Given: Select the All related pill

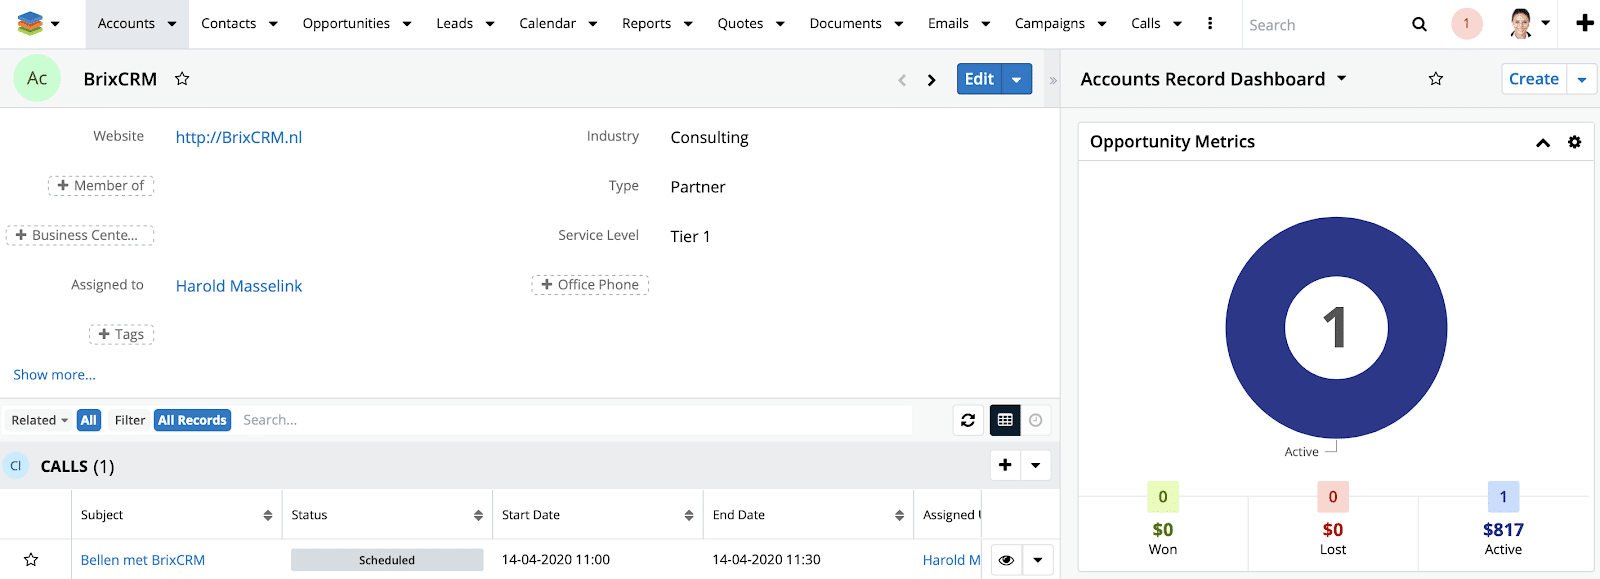Looking at the screenshot, I should 89,420.
